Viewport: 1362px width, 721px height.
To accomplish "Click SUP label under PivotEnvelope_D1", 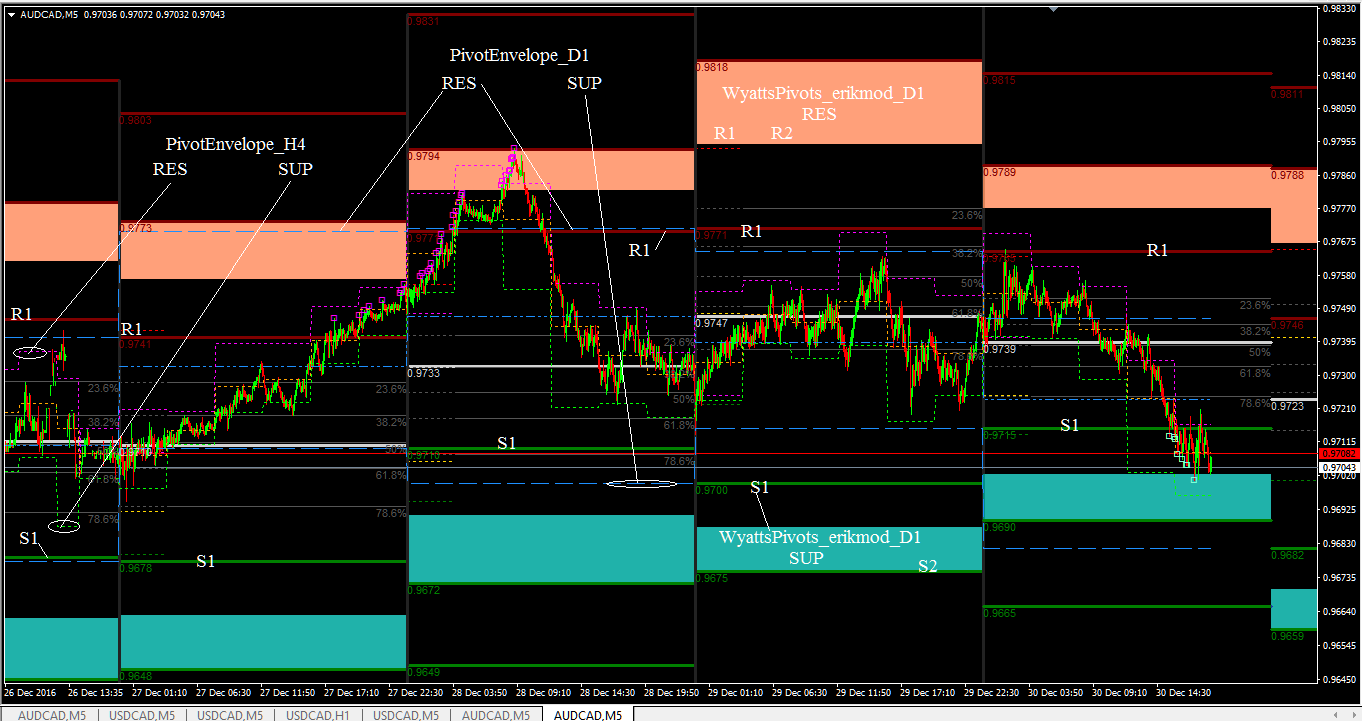I will tap(584, 83).
